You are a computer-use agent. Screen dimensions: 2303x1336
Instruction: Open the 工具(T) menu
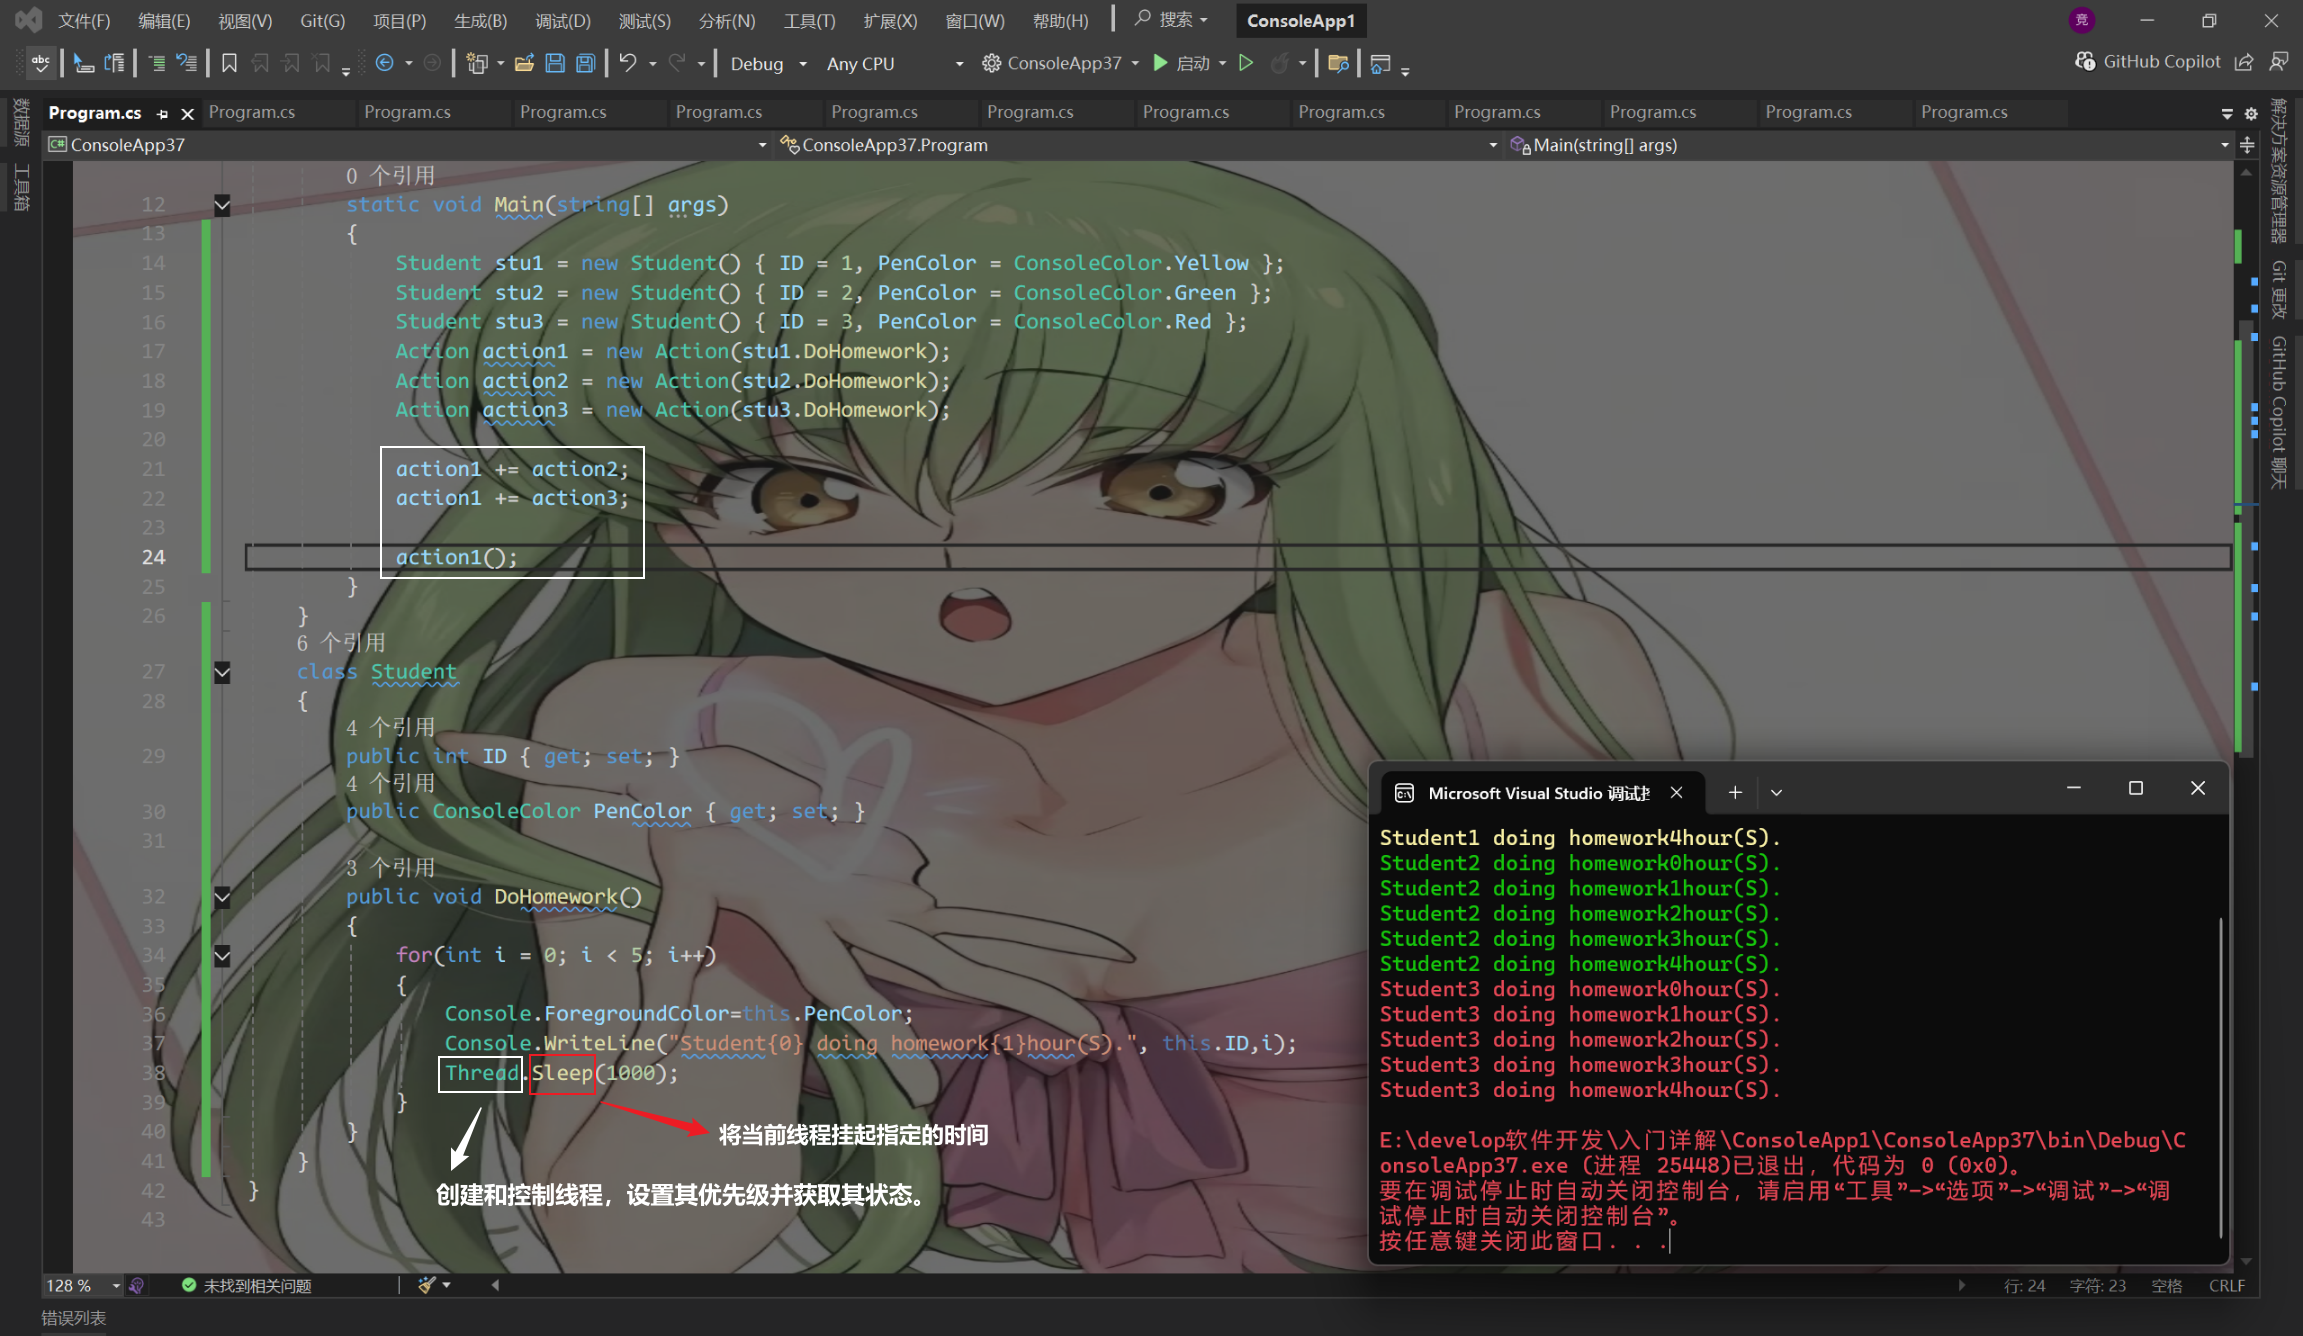[809, 20]
